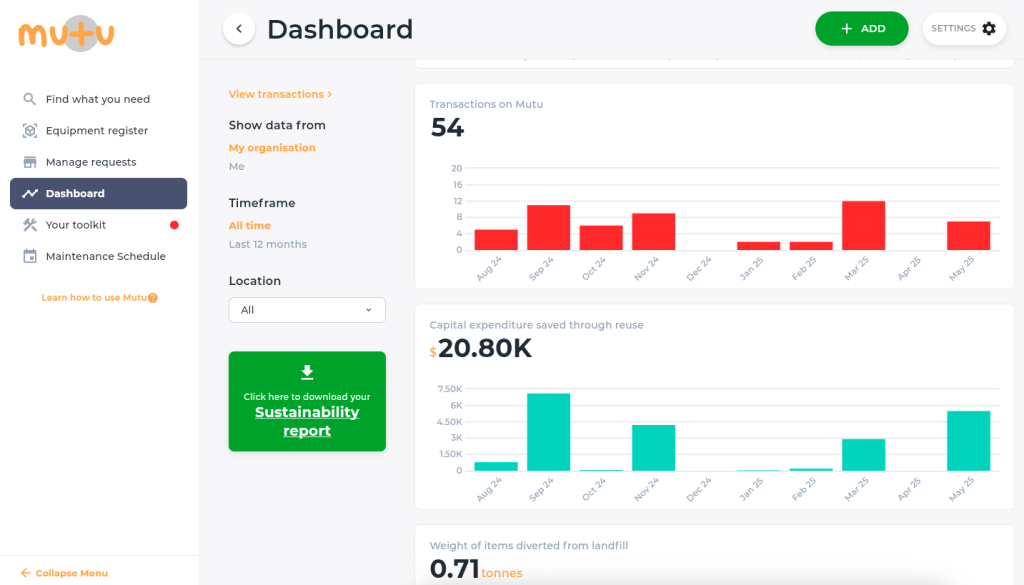Viewport: 1024px width, 585px height.
Task: Open Find what you need
Action: [x=99, y=99]
